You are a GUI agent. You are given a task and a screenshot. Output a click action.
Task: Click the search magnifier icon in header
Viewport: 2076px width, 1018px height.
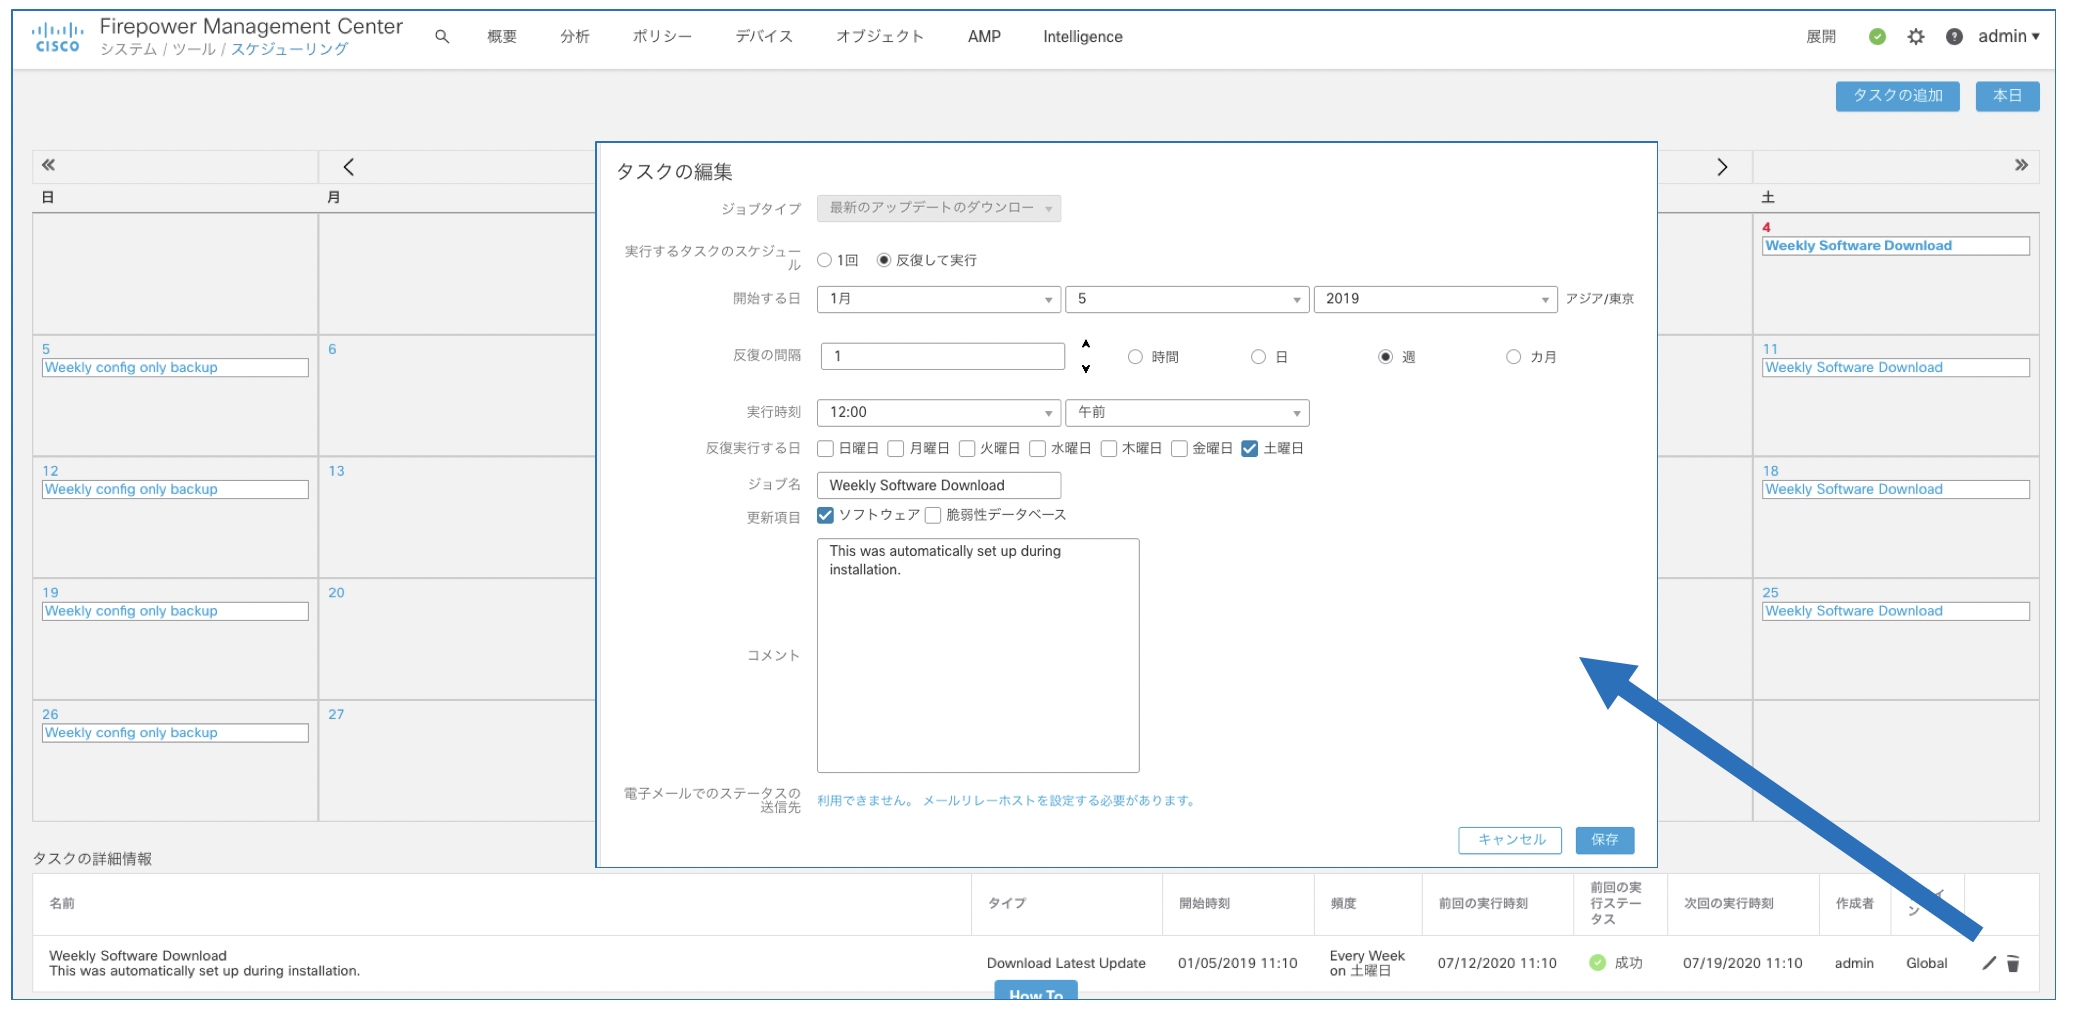pyautogui.click(x=441, y=37)
